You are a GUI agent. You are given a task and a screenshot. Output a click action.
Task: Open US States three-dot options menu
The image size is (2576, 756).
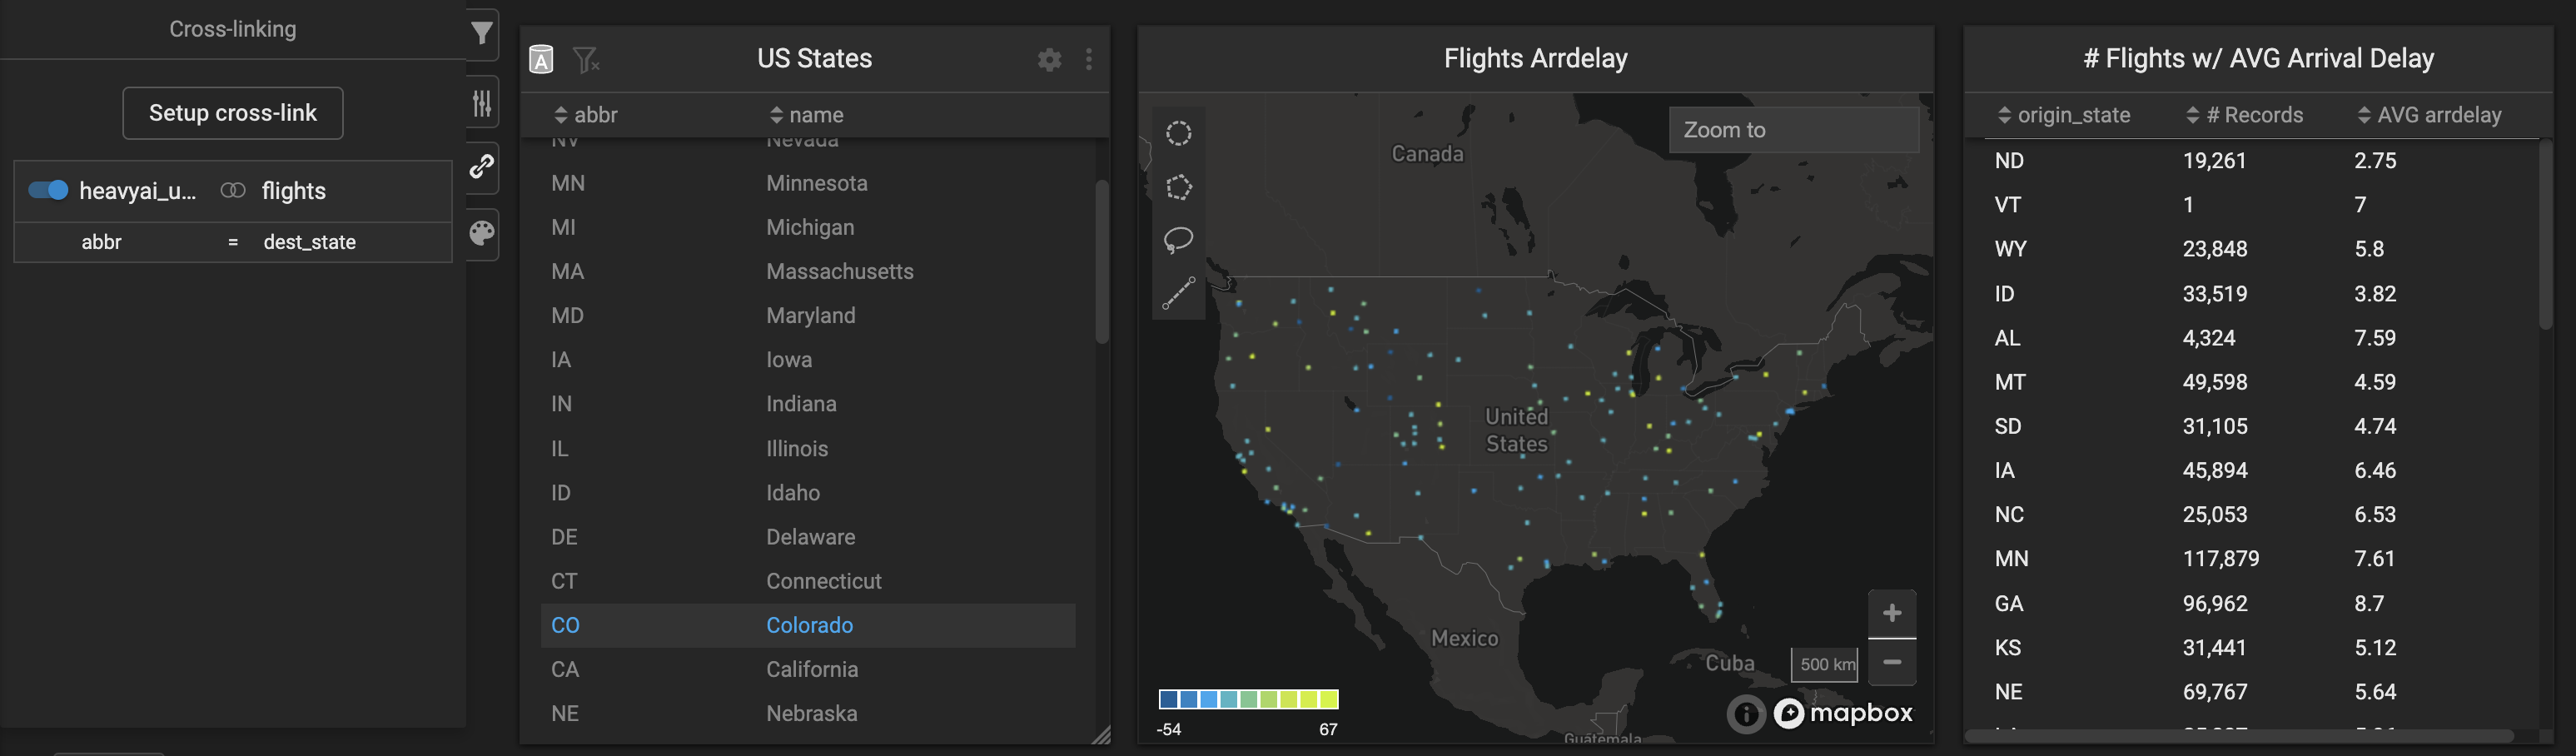click(x=1089, y=60)
